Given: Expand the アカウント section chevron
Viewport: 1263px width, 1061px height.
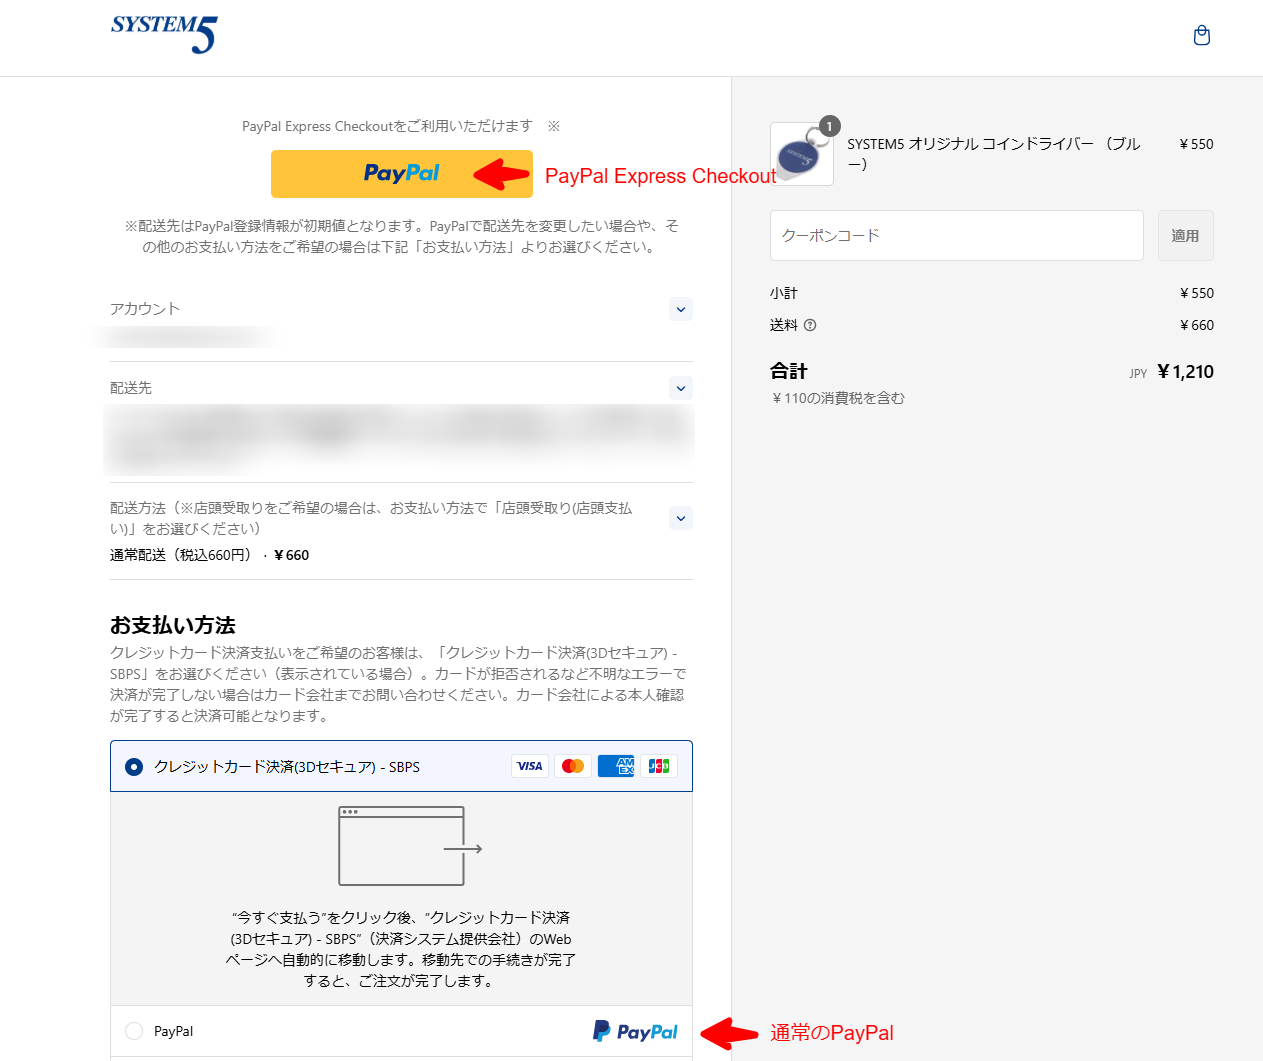Looking at the screenshot, I should pos(681,309).
